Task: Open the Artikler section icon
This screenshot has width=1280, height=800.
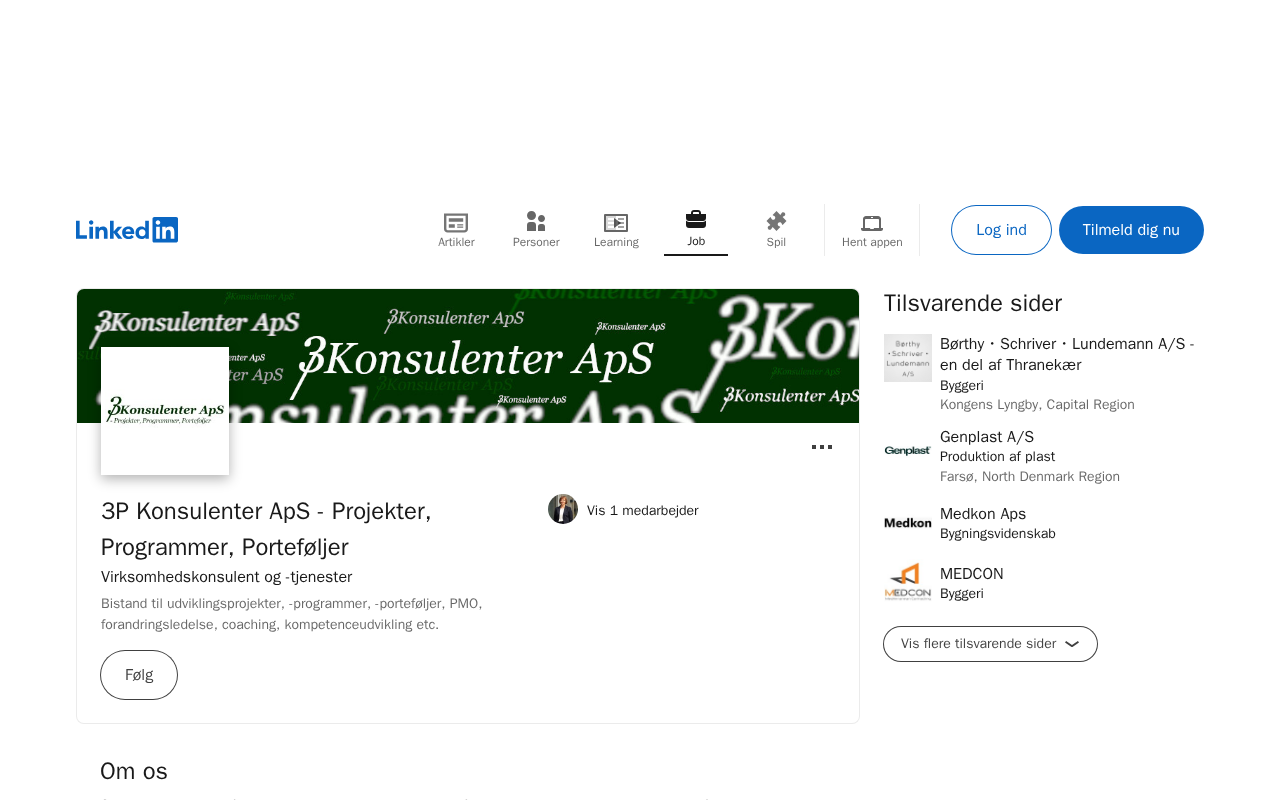Action: 456,223
